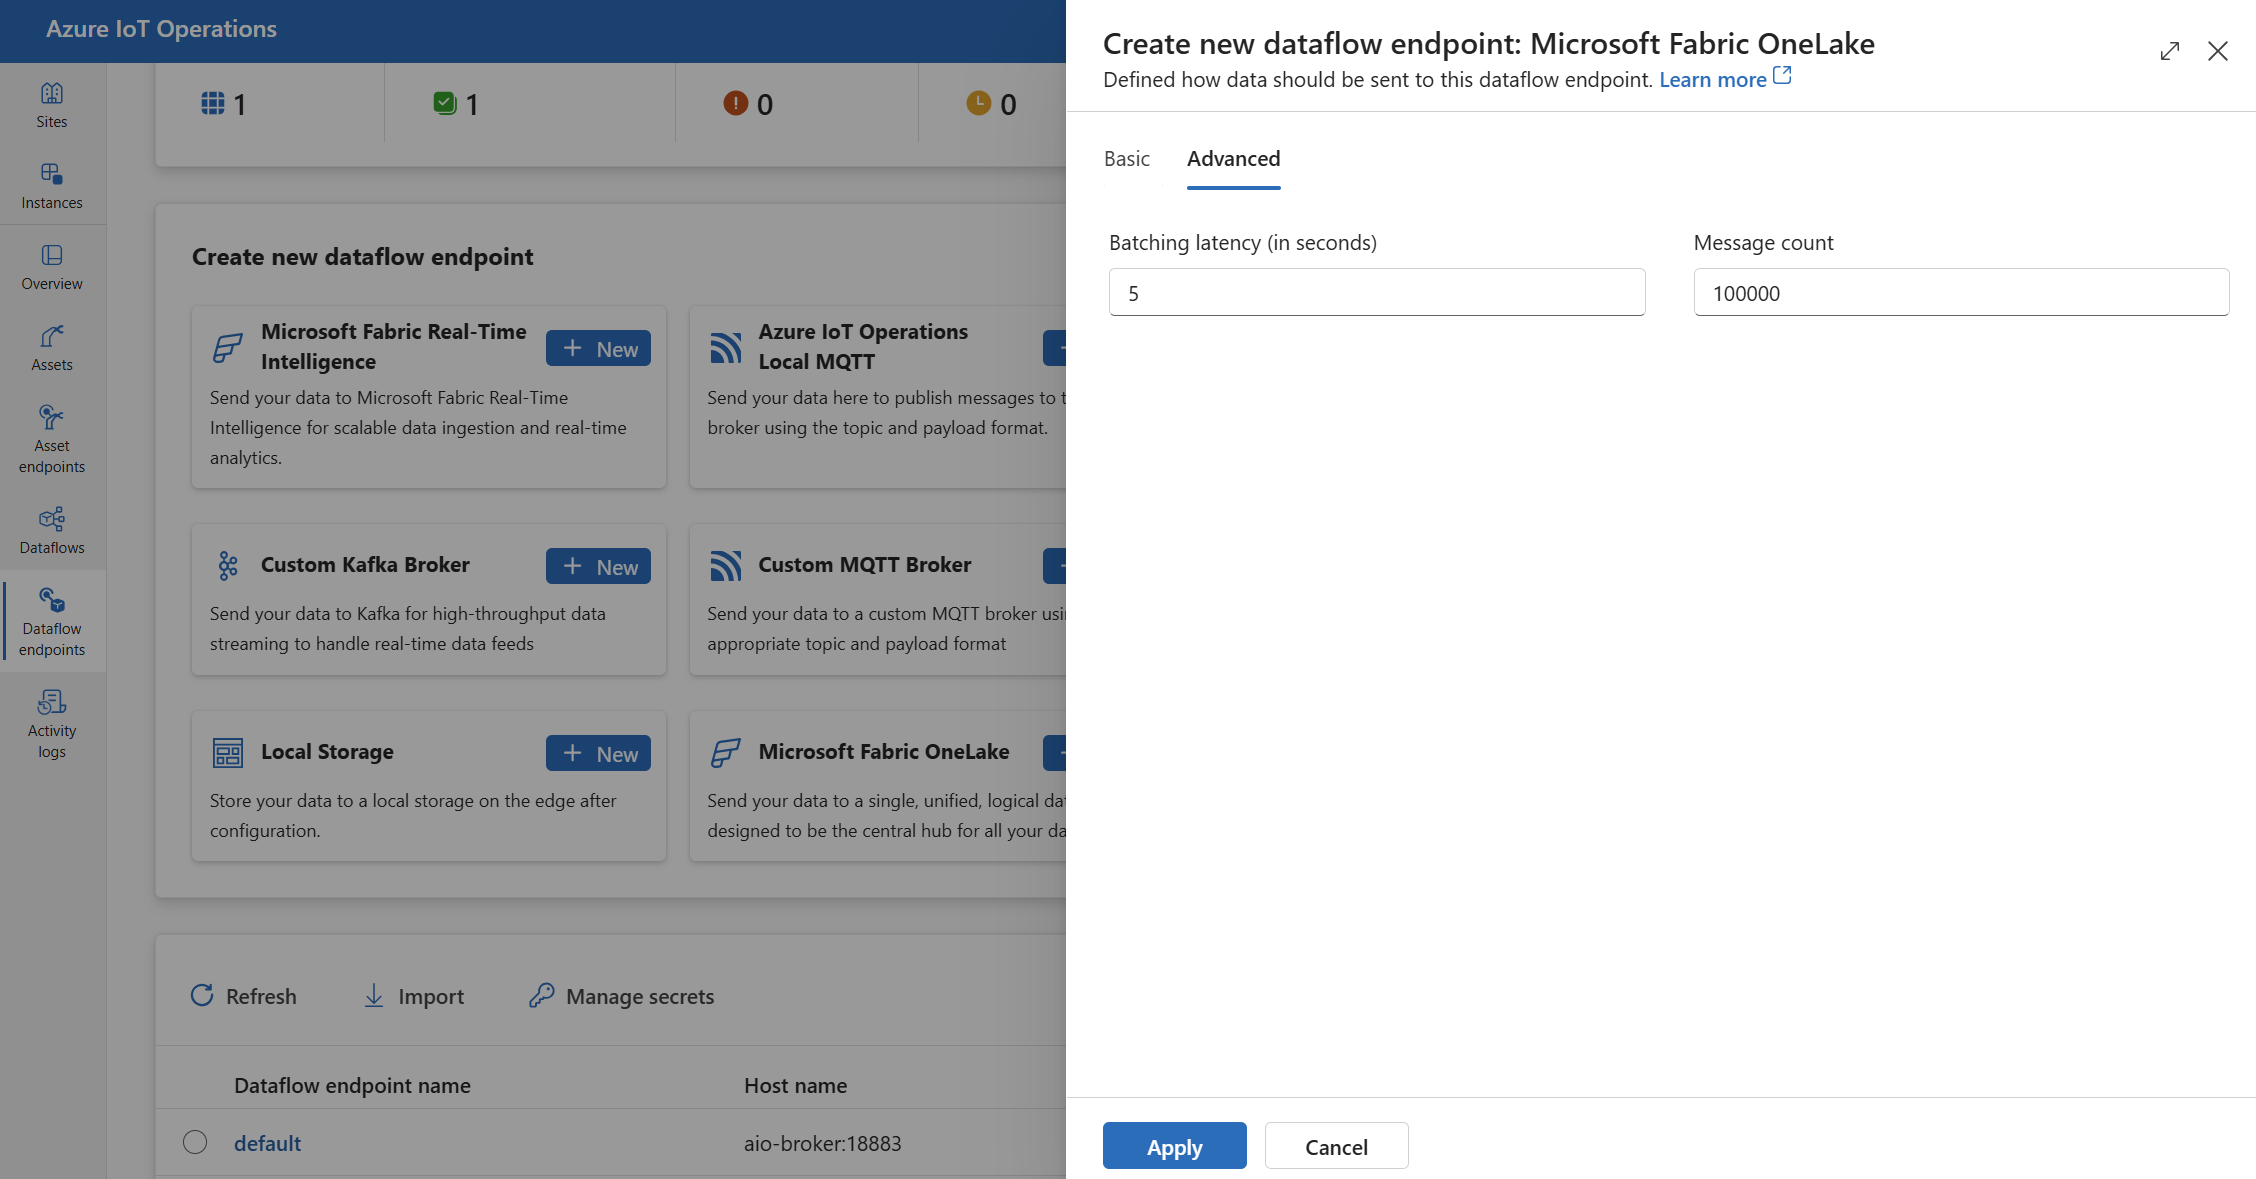
Task: Apply the new dataflow endpoint settings
Action: [1173, 1145]
